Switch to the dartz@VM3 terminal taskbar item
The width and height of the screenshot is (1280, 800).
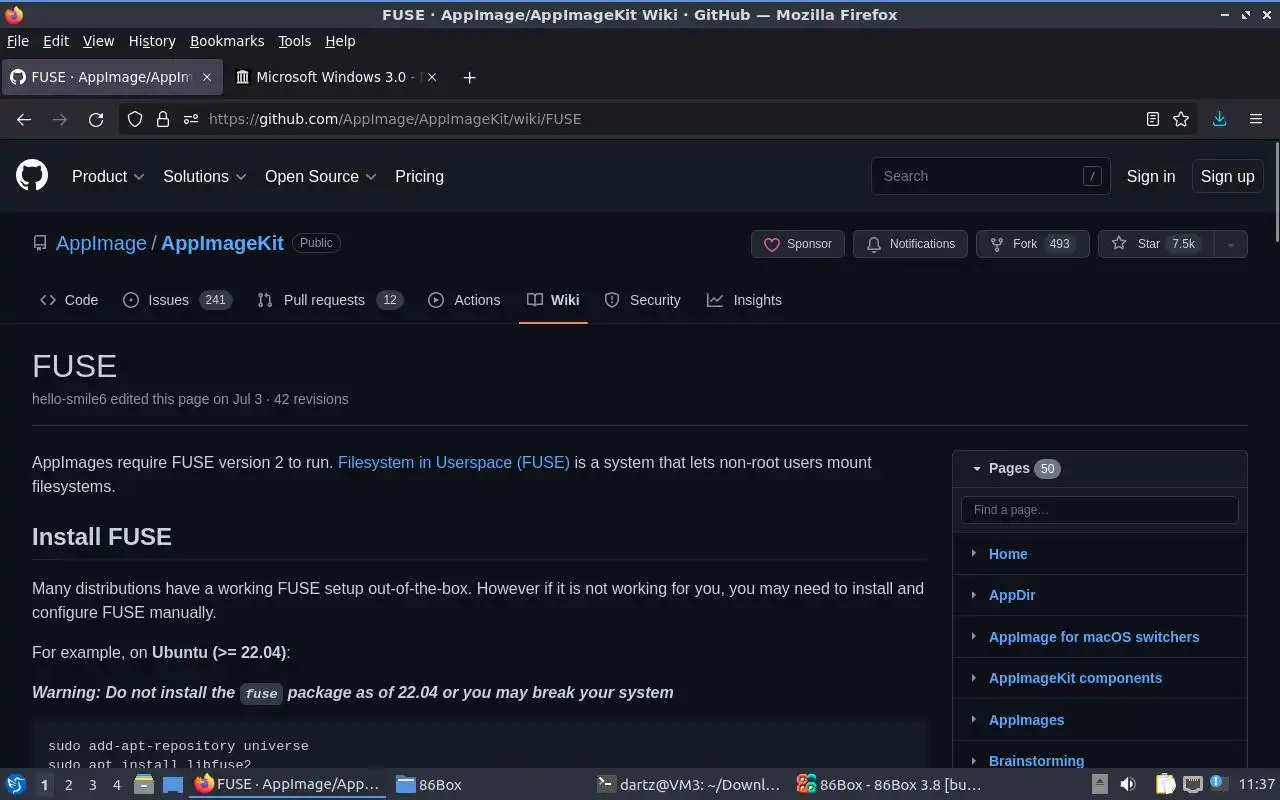[690, 785]
